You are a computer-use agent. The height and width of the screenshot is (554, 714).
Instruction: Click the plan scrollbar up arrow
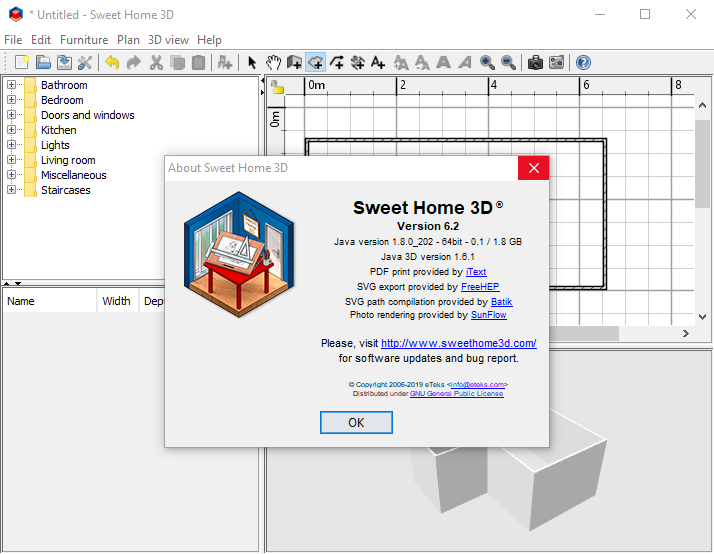(702, 106)
